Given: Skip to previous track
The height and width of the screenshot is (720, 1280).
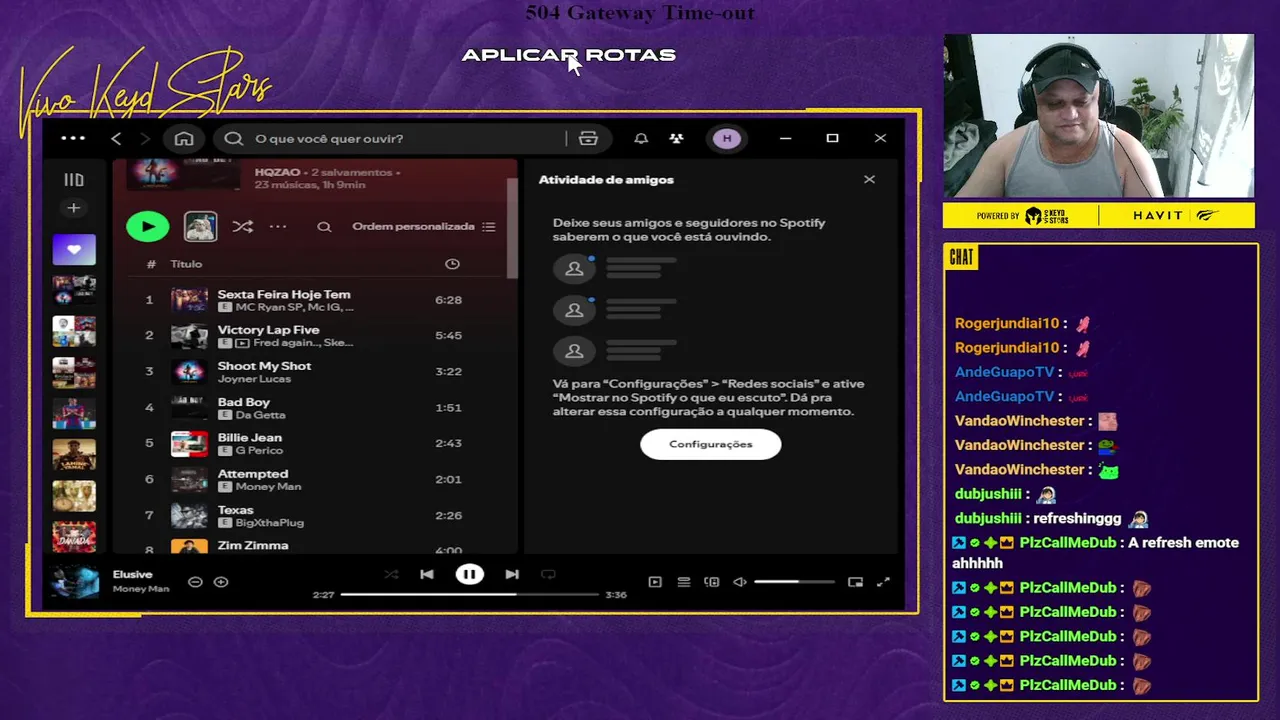Looking at the screenshot, I should [427, 574].
